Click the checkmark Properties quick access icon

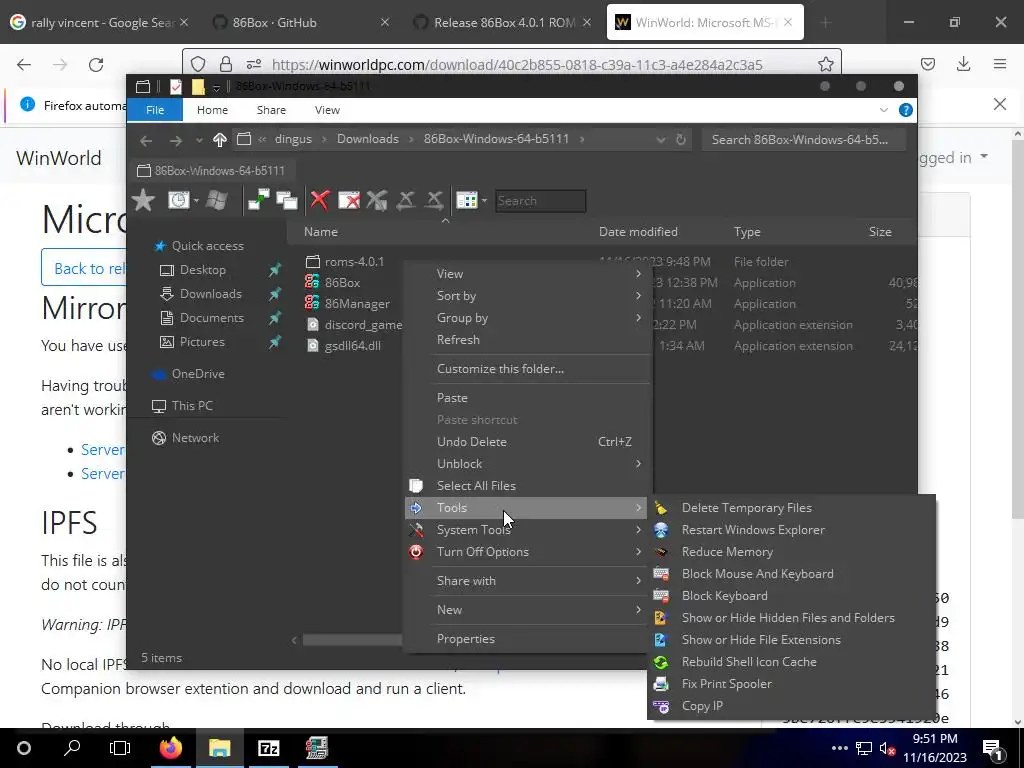[176, 86]
